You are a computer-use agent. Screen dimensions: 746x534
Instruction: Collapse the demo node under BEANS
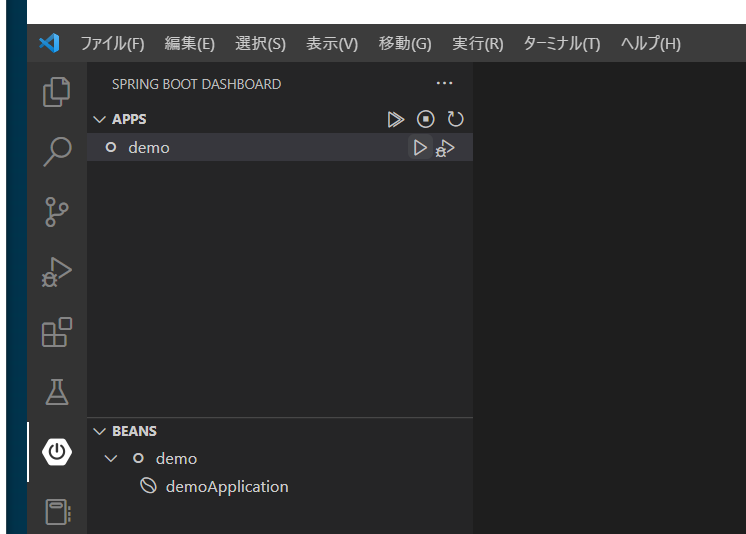pyautogui.click(x=112, y=459)
